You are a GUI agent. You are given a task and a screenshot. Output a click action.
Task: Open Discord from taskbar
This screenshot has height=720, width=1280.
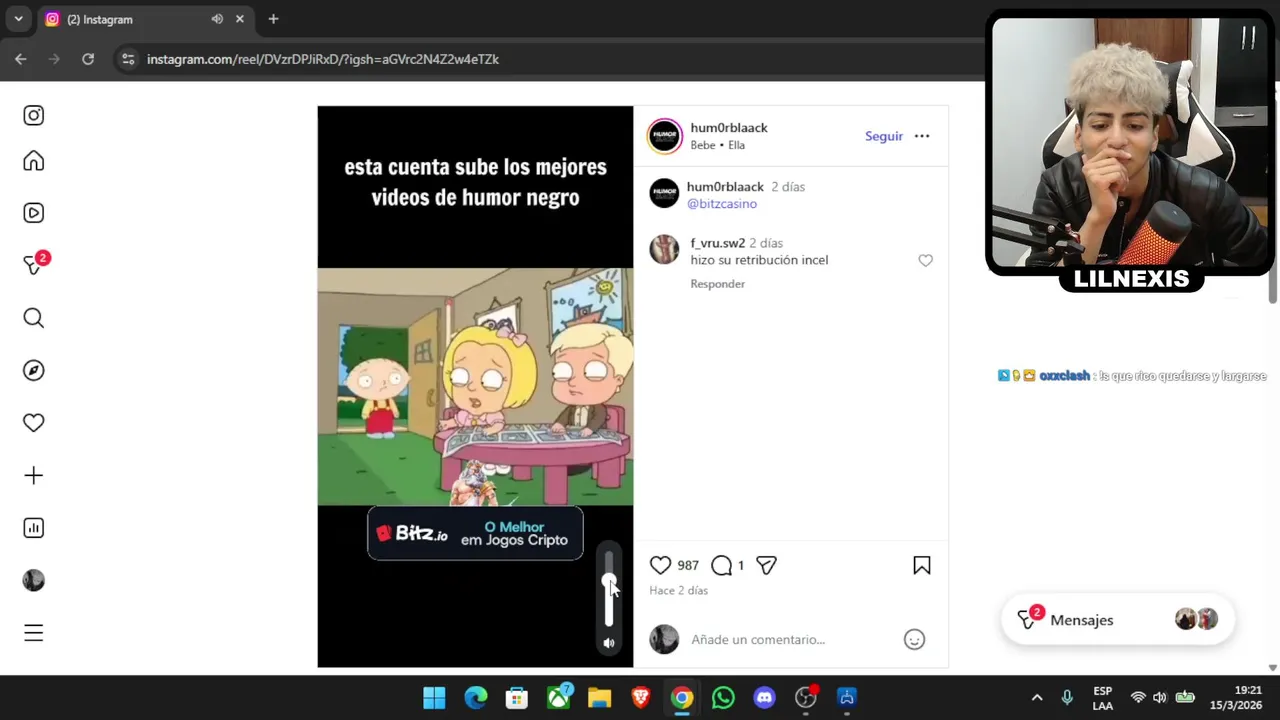pos(765,697)
